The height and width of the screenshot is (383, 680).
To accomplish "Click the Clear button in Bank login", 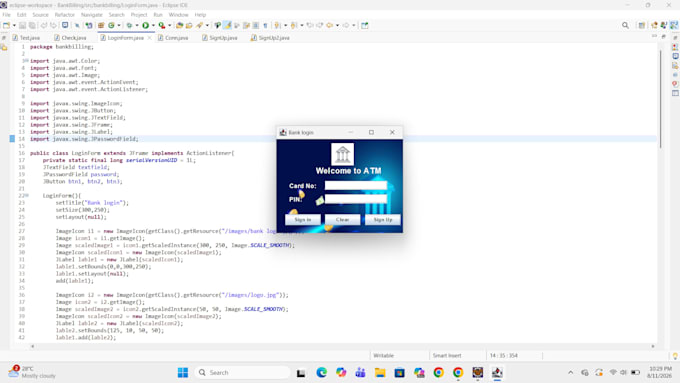I will click(342, 219).
